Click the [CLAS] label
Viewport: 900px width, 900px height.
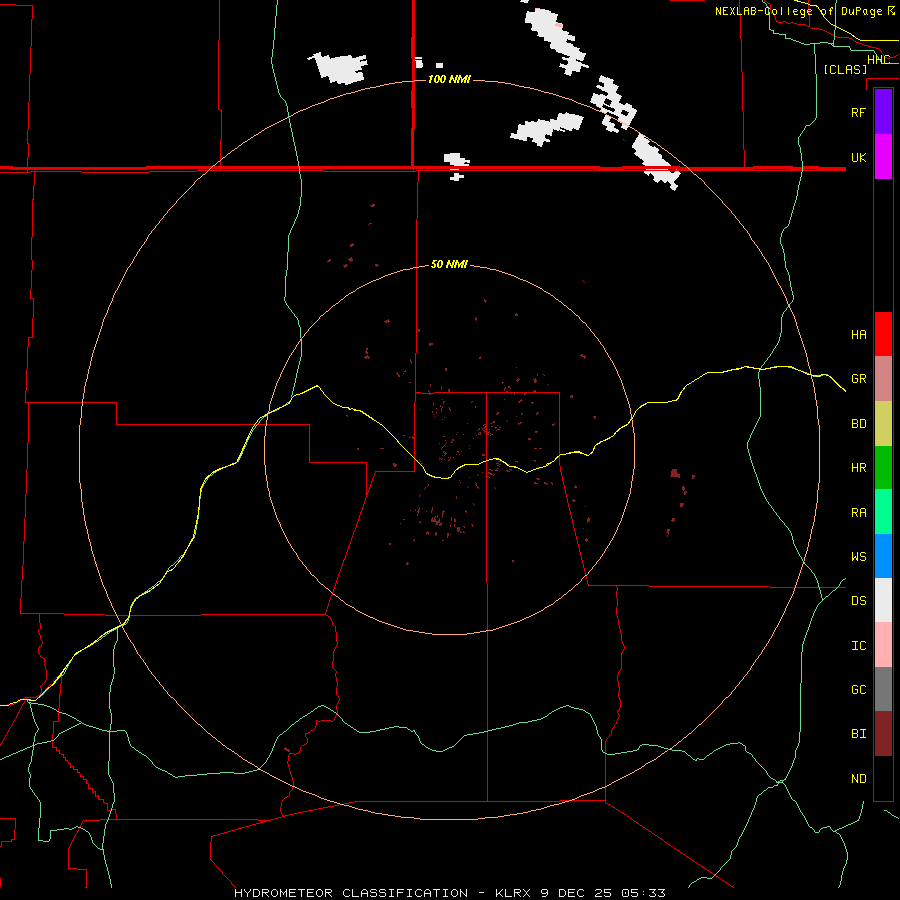[x=845, y=69]
